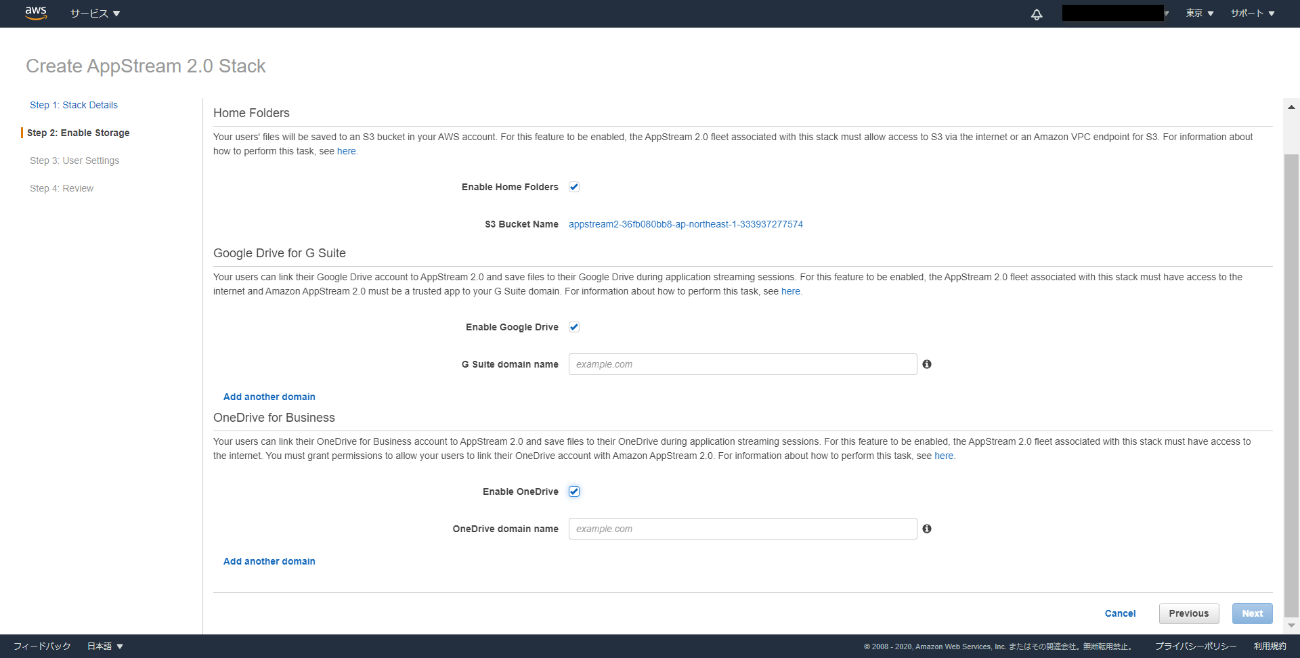This screenshot has height=658, width=1300.
Task: Click the Home Folders section heading
Action: 251,113
